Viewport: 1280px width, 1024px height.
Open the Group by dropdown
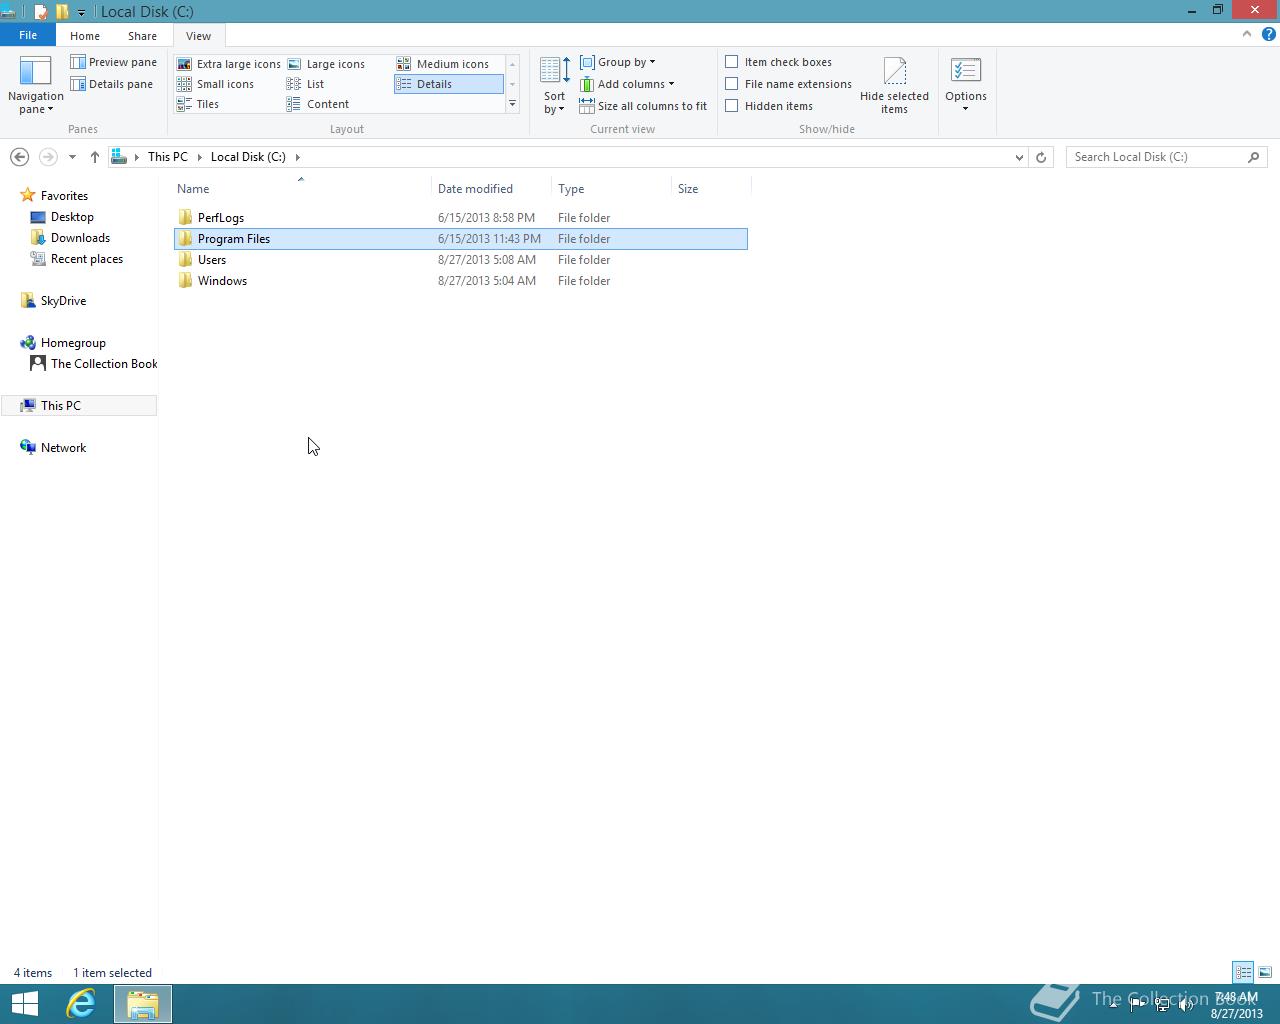[x=618, y=62]
